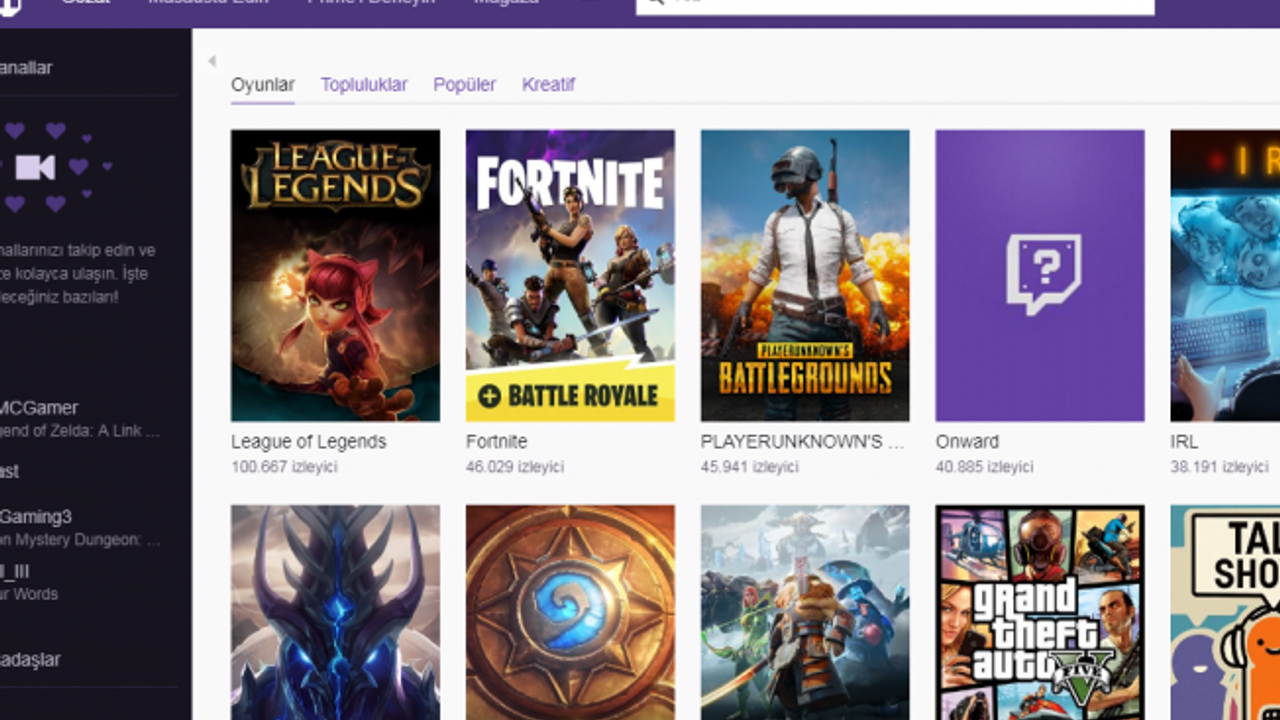Click the League of Legends title link
Viewport: 1280px width, 720px height.
308,441
